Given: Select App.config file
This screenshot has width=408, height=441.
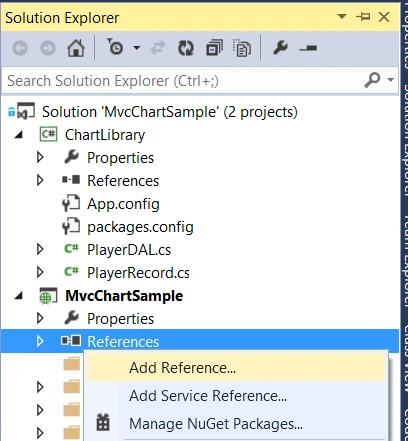Looking at the screenshot, I should (123, 204).
